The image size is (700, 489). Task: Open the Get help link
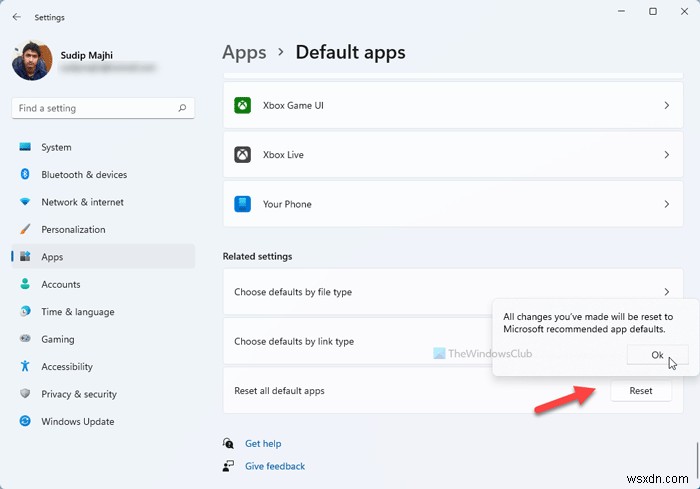(263, 443)
